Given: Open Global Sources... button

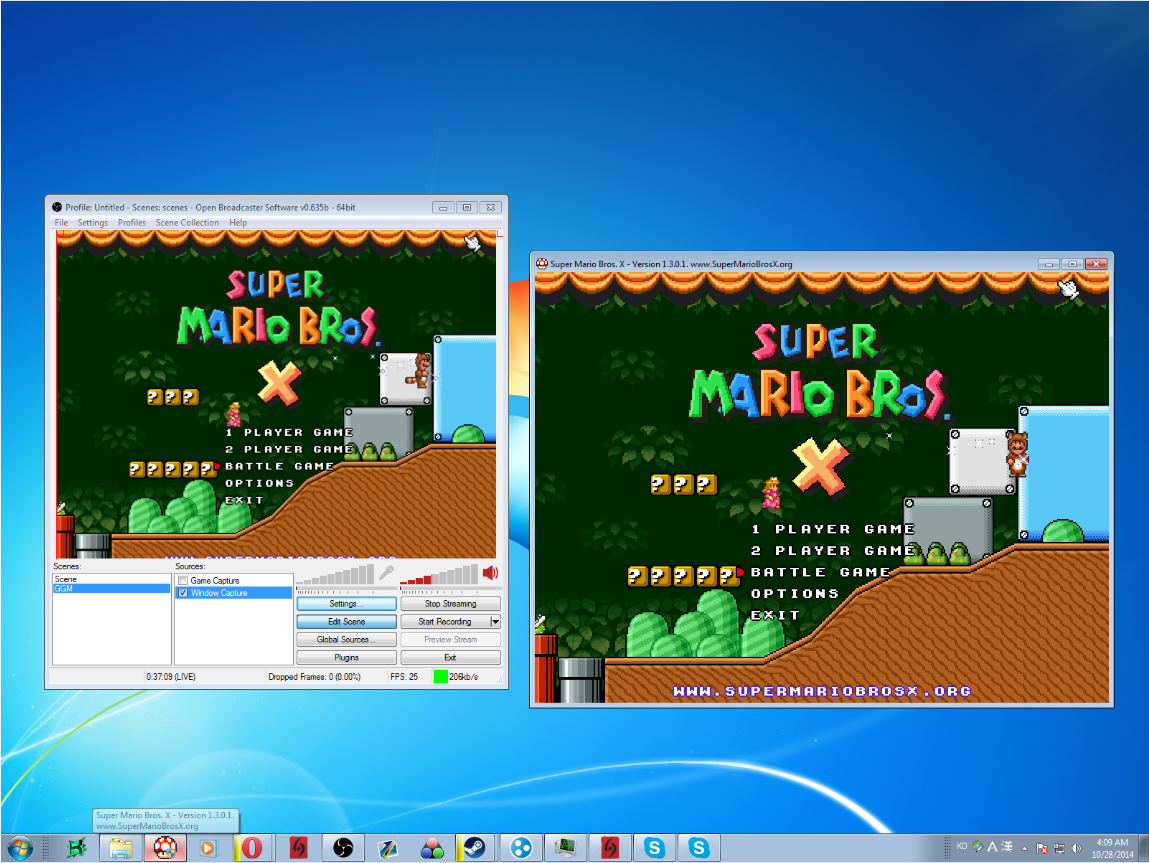Looking at the screenshot, I should coord(347,640).
